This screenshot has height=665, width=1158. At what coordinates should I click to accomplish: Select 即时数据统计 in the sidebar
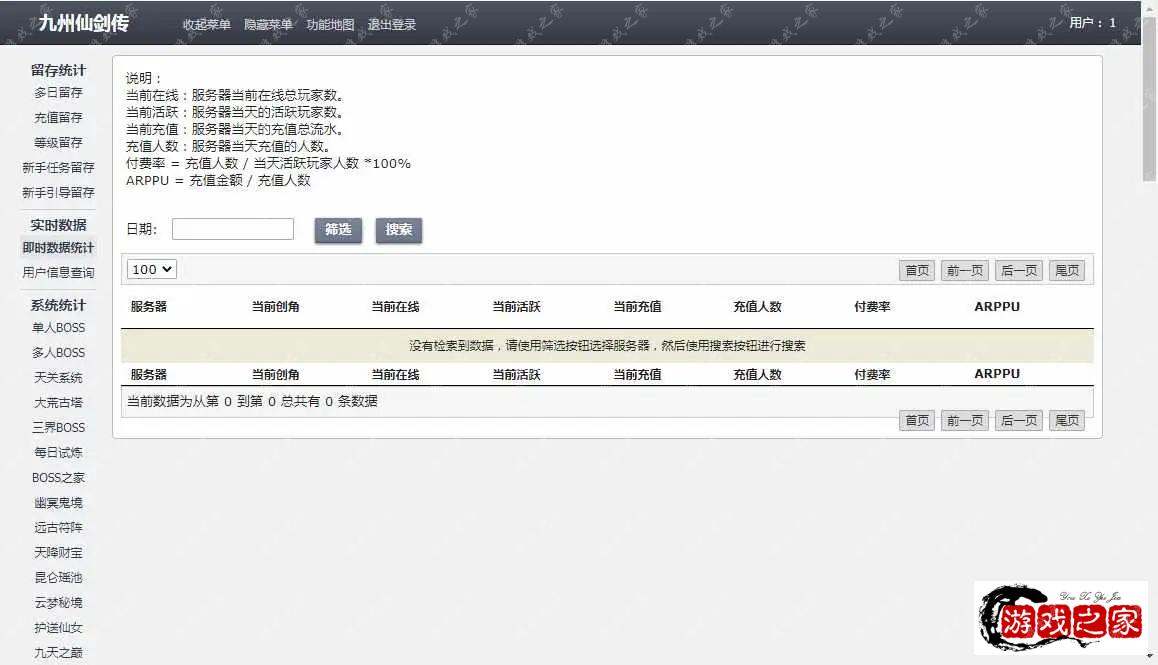[58, 248]
